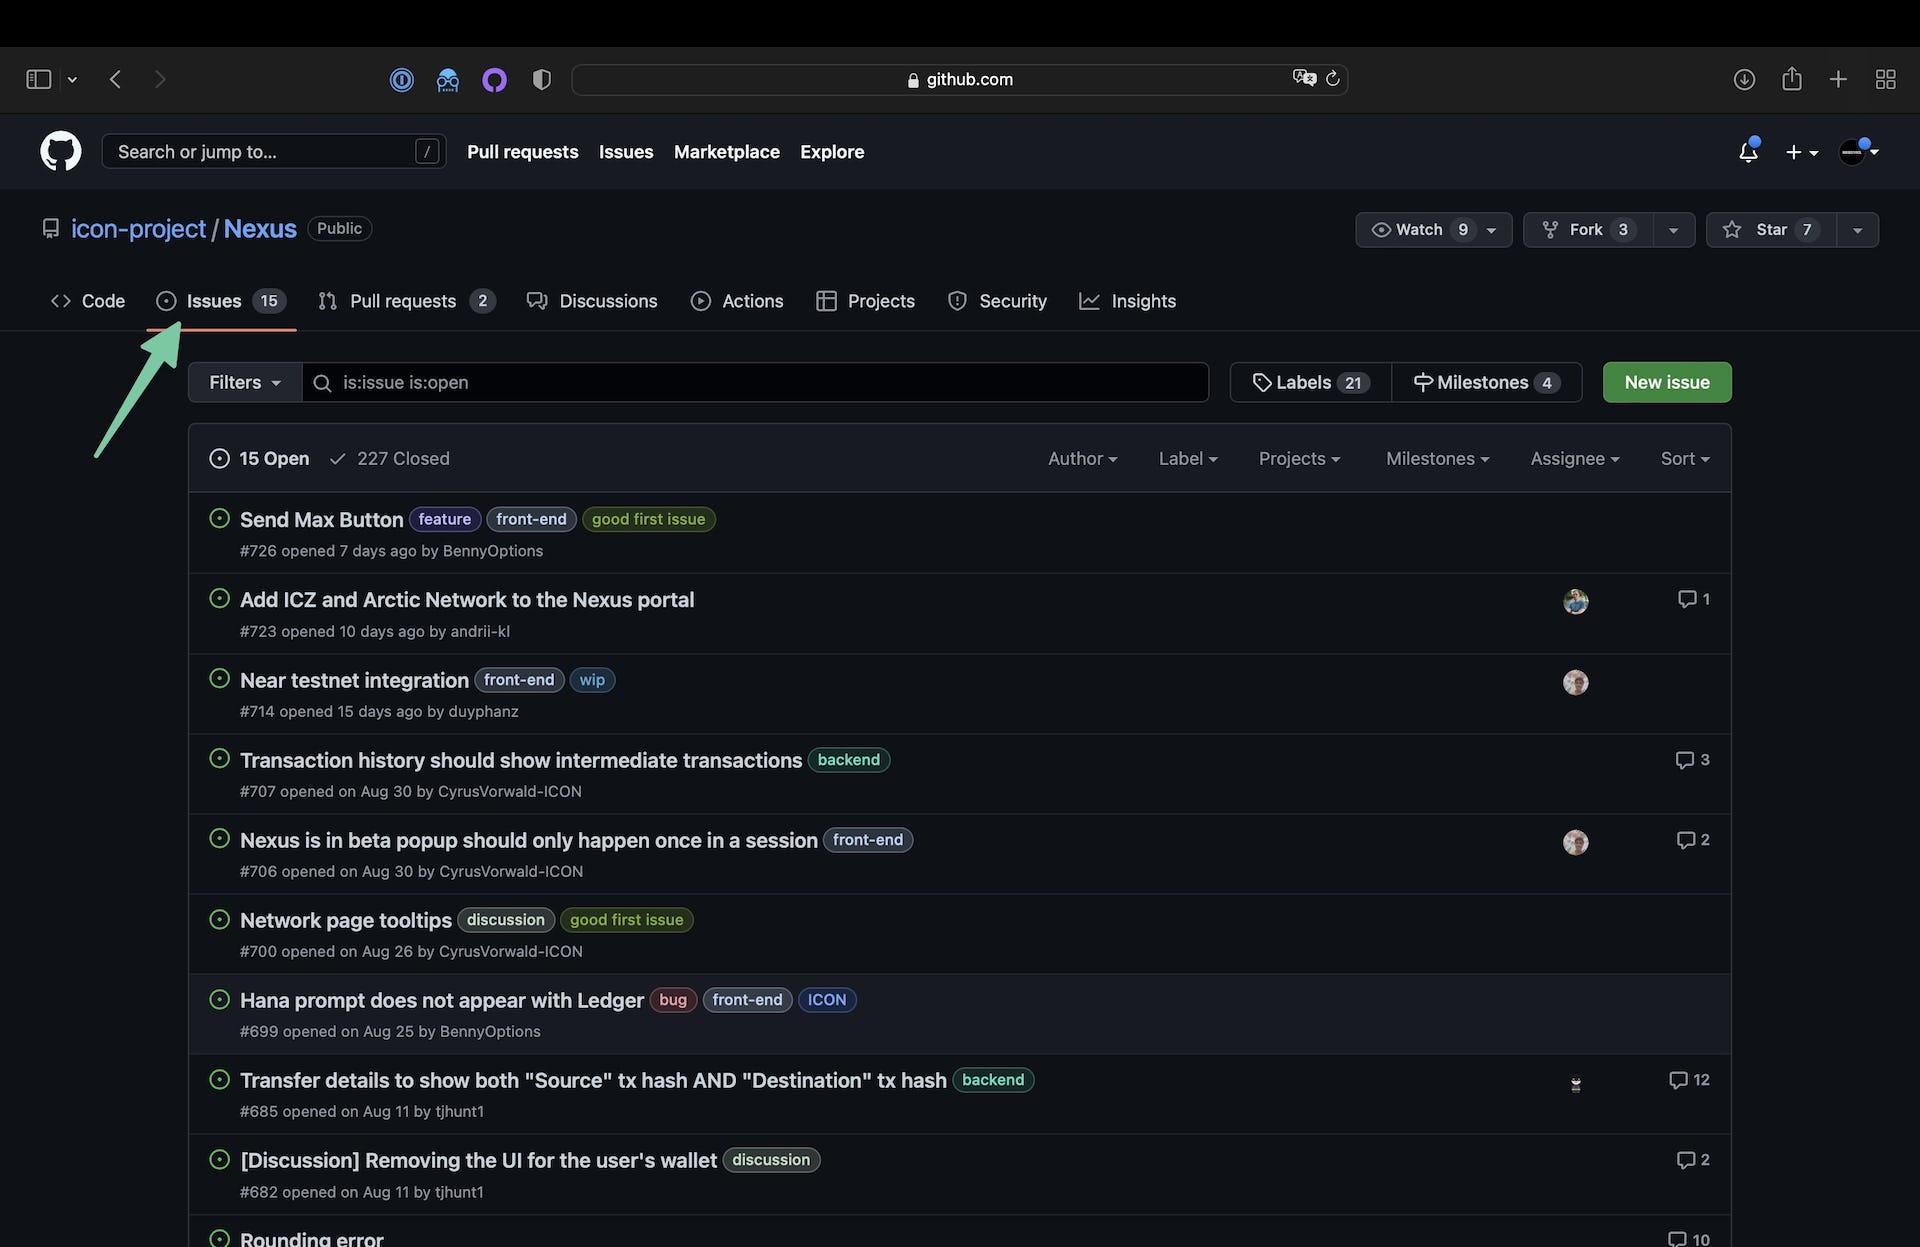Open the Sort dropdown

tap(1685, 458)
